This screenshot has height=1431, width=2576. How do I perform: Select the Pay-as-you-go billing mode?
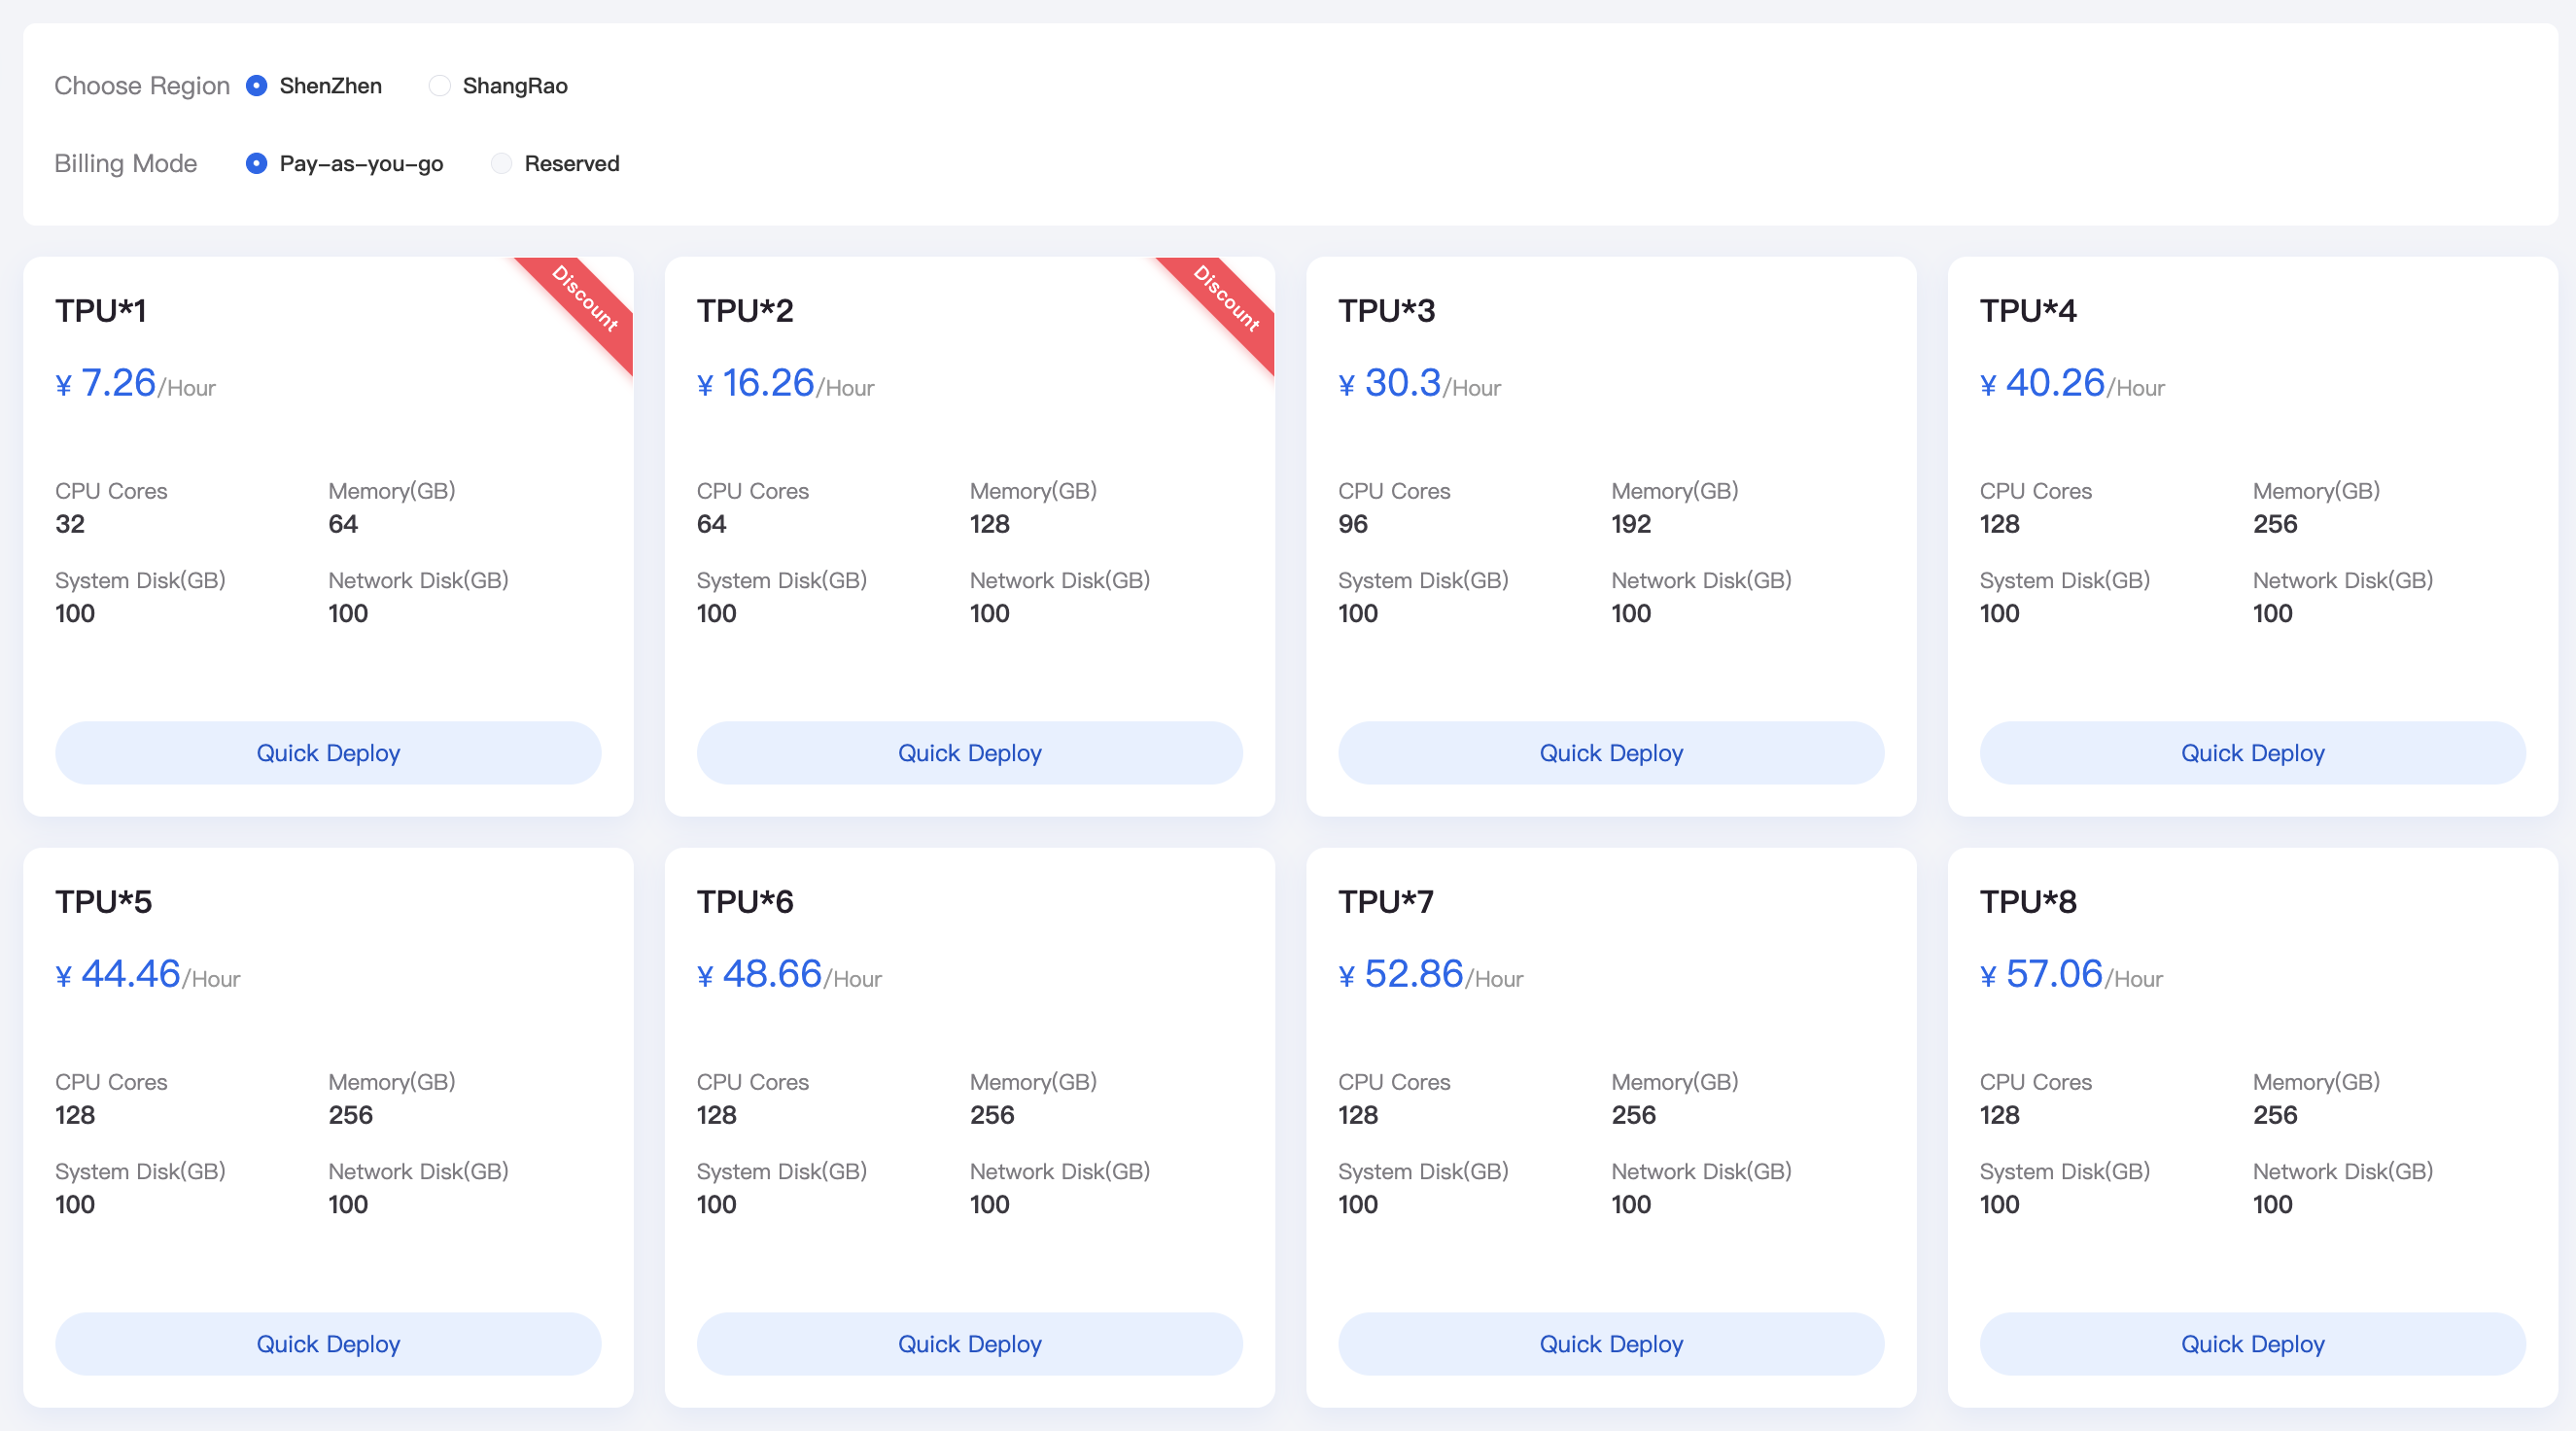(x=256, y=163)
